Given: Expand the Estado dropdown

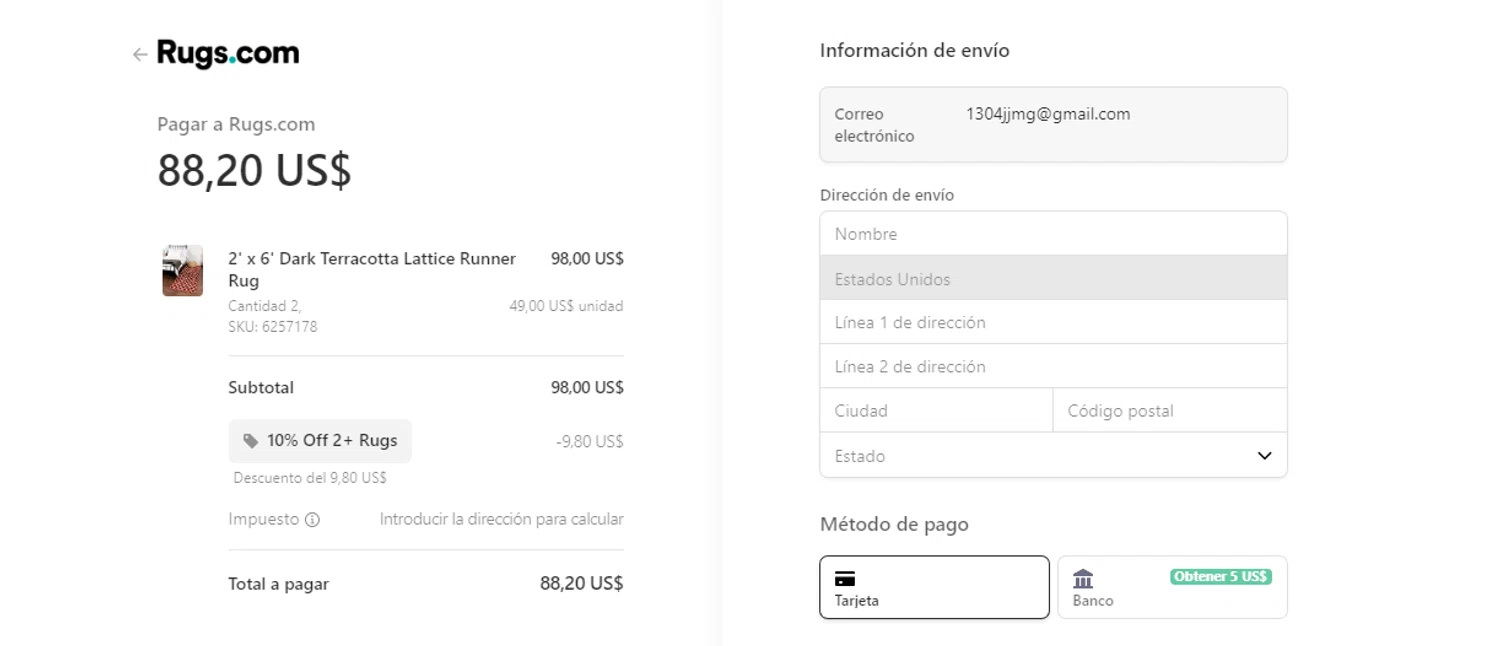Looking at the screenshot, I should click(1040, 456).
